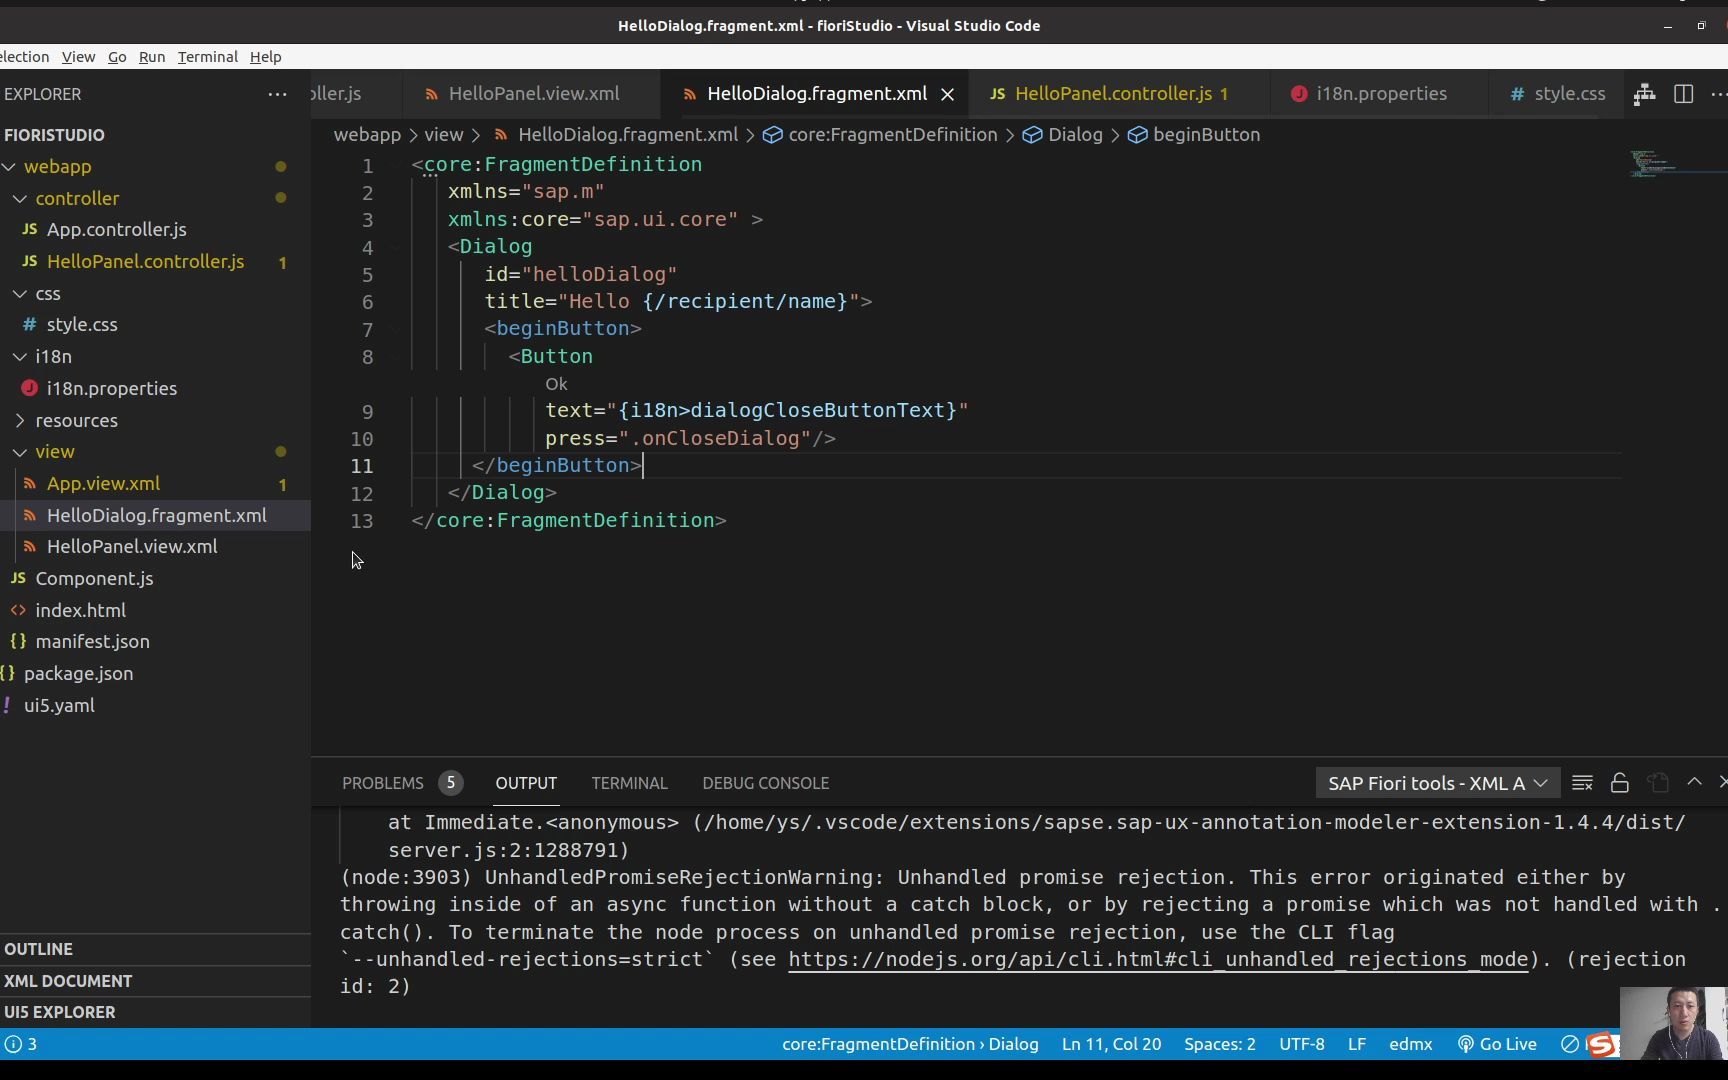Click the FIORISTUDIO workspace header
This screenshot has height=1080, width=1728.
coord(54,135)
